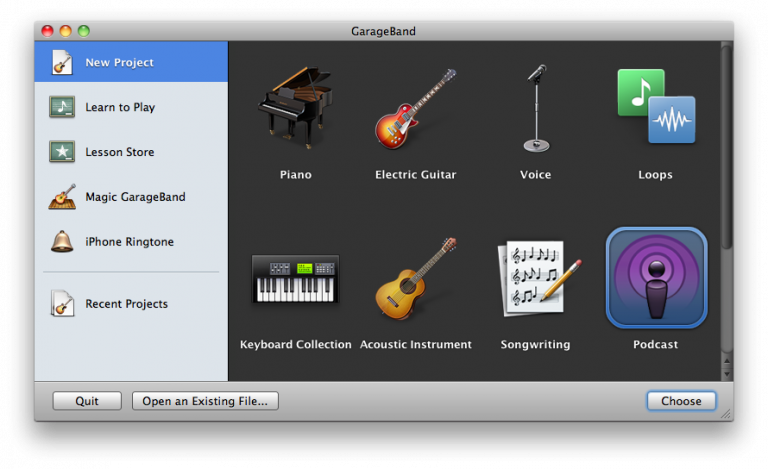Minimize the window with yellow button
This screenshot has height=469, width=768.
66,31
